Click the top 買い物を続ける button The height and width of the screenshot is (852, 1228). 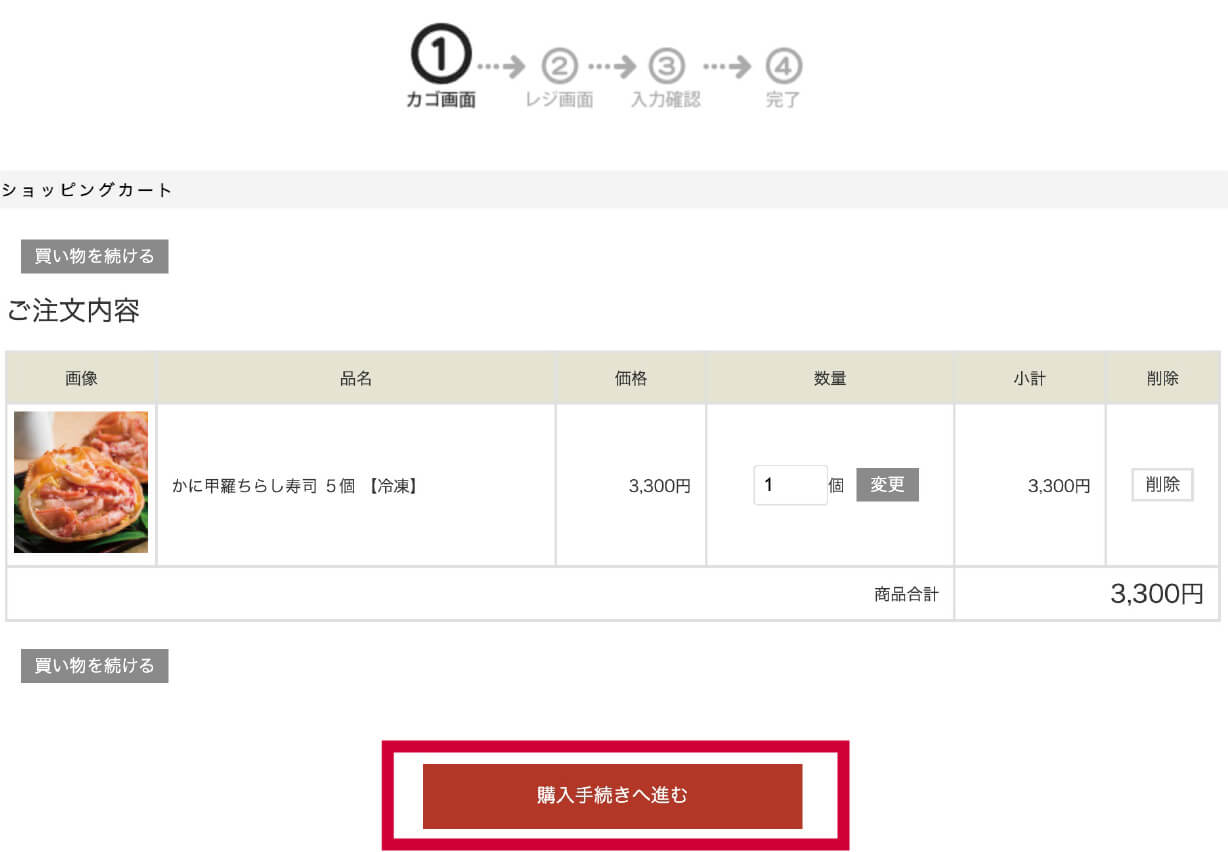(94, 256)
